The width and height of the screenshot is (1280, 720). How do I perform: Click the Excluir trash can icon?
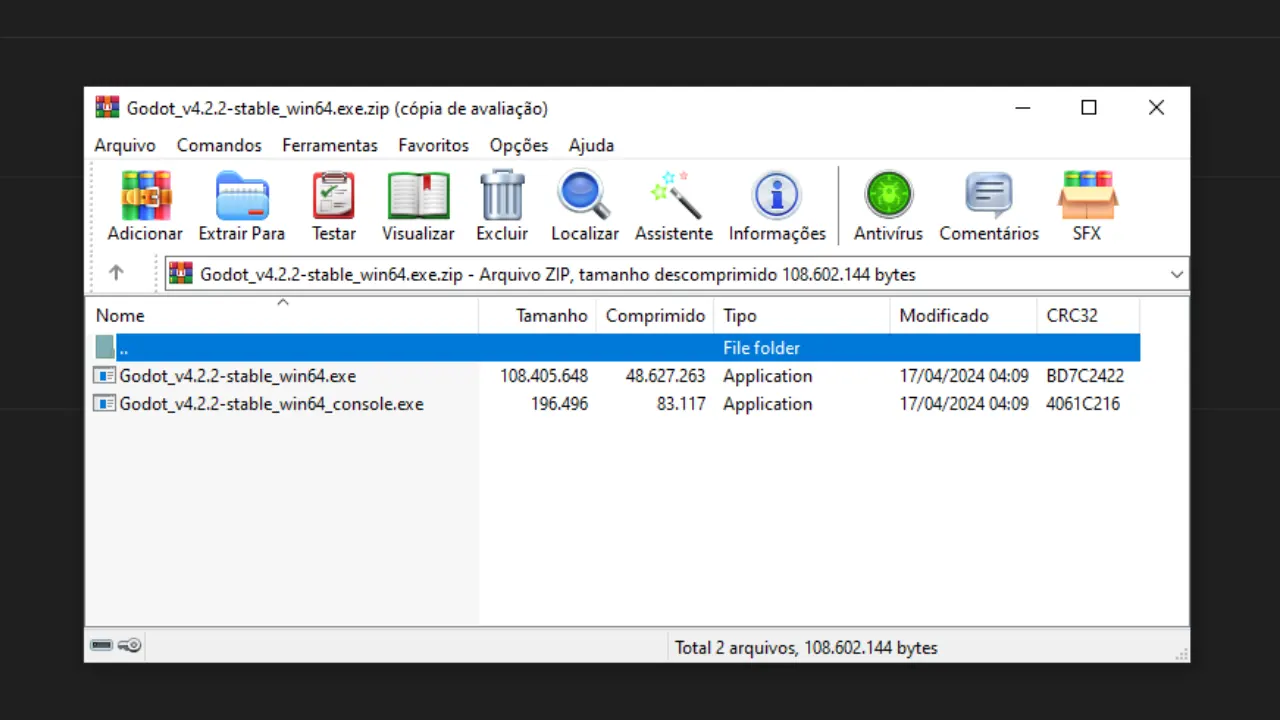(x=502, y=195)
